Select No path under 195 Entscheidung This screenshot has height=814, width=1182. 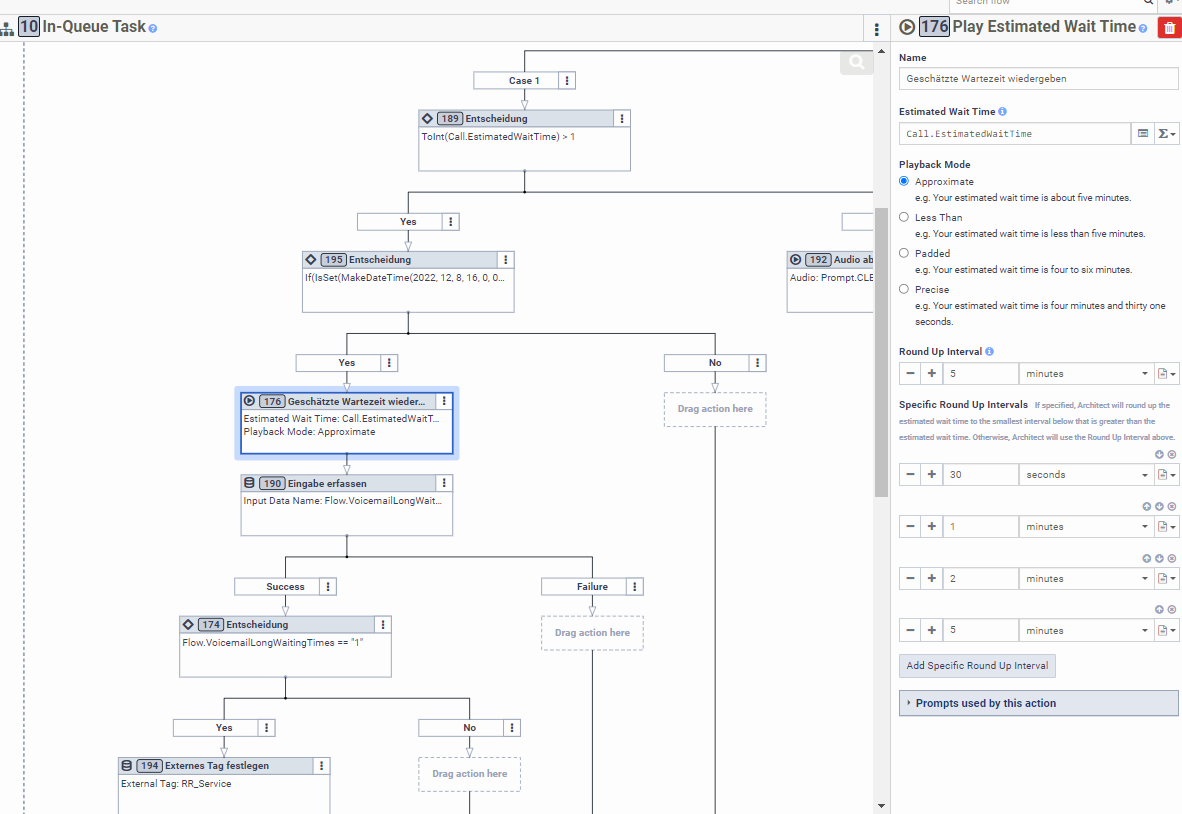715,363
